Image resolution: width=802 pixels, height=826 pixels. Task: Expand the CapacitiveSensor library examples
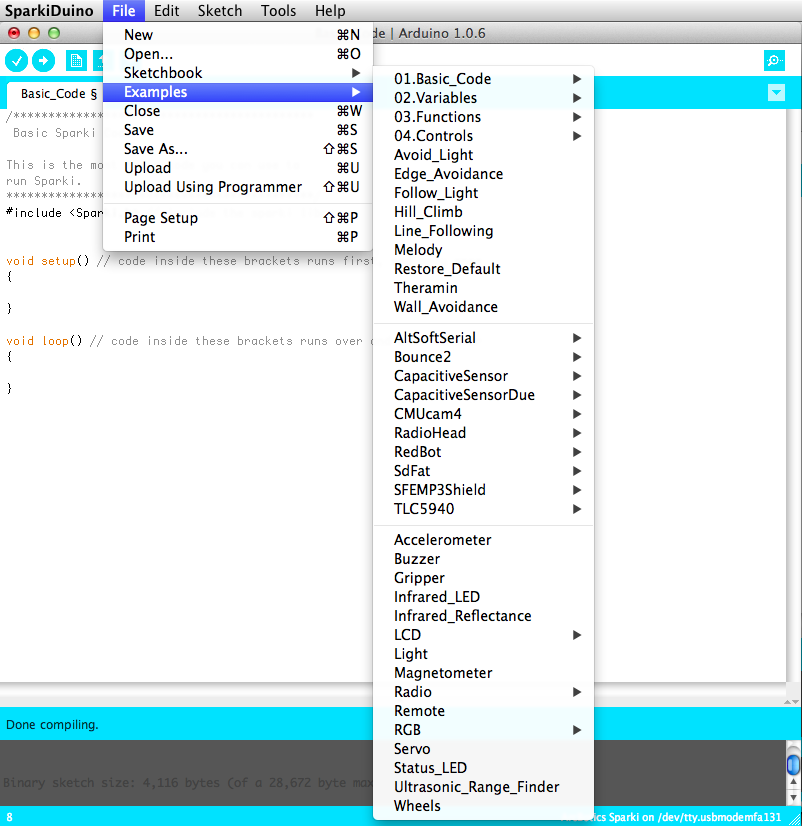484,376
